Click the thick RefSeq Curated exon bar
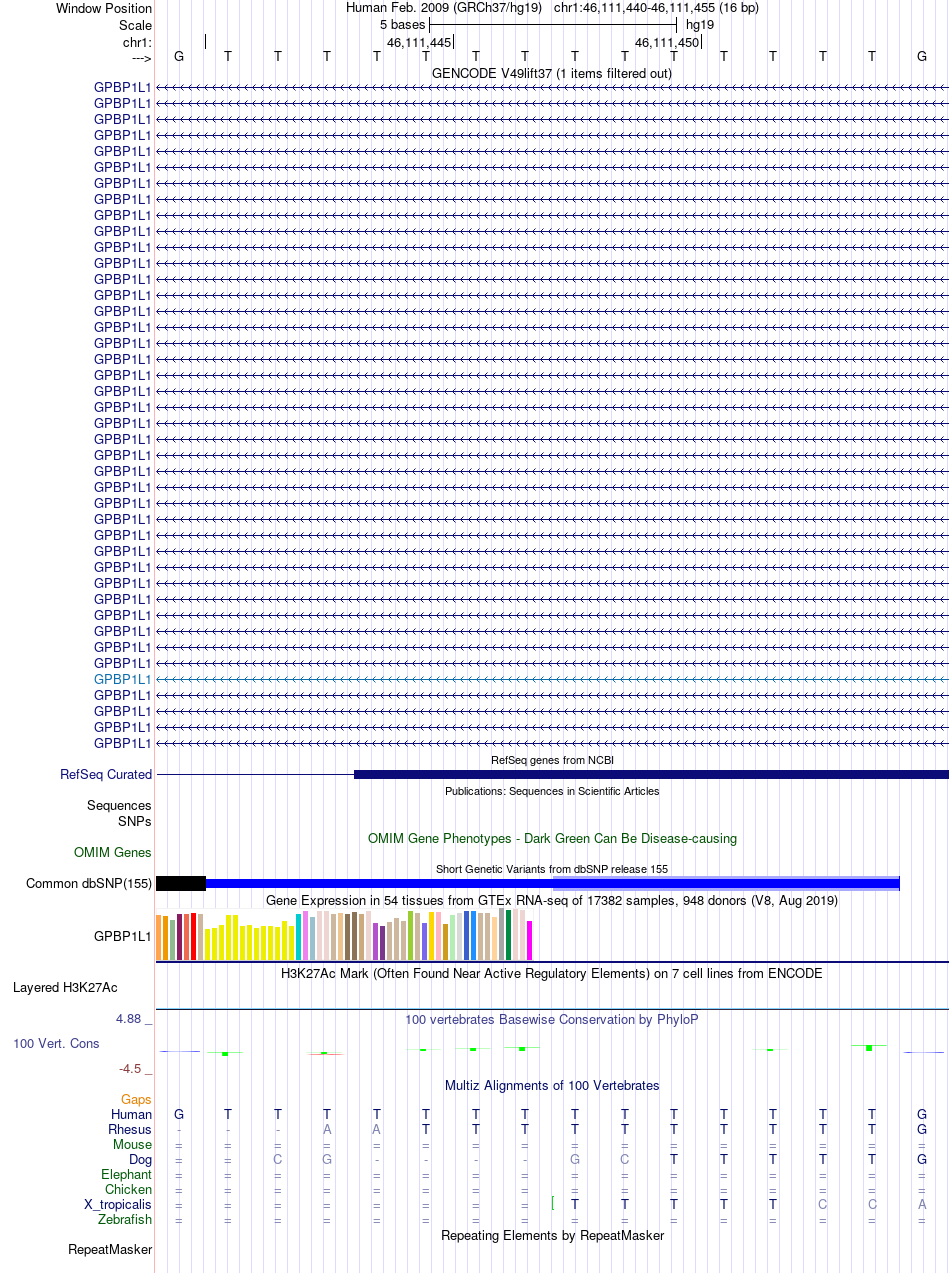Image resolution: width=950 pixels, height=1273 pixels. point(651,774)
